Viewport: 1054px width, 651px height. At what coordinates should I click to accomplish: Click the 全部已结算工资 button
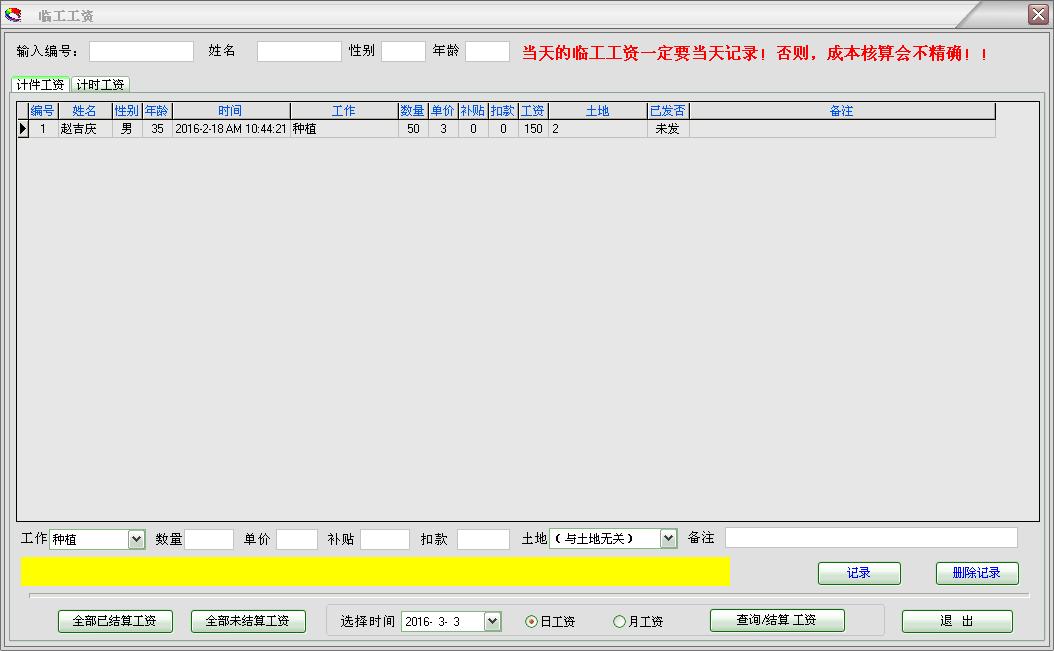pos(114,620)
